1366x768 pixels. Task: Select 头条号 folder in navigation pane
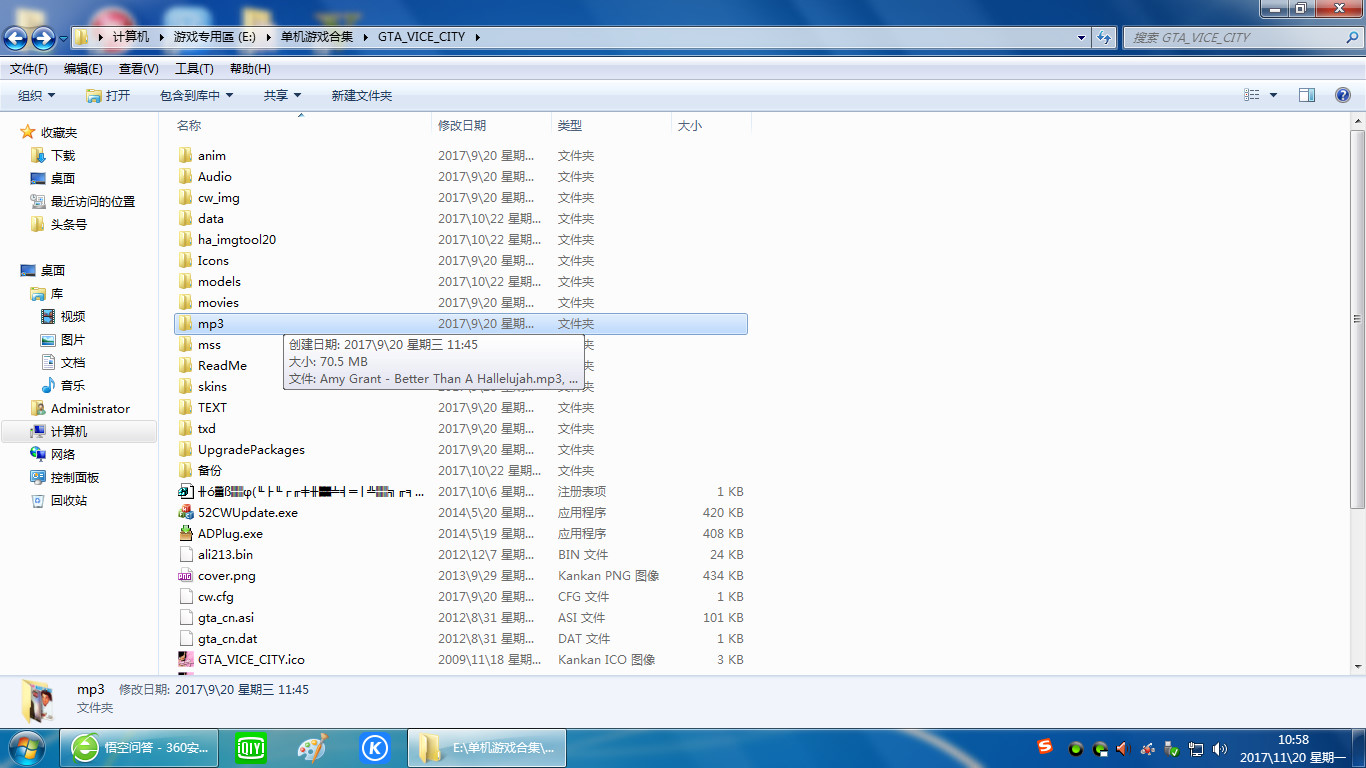[x=69, y=224]
